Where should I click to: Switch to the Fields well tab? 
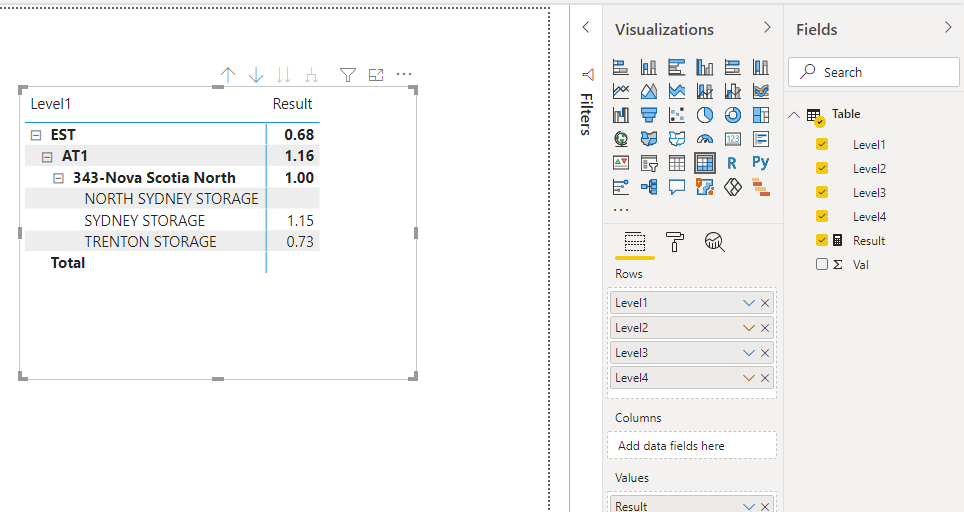pyautogui.click(x=634, y=242)
